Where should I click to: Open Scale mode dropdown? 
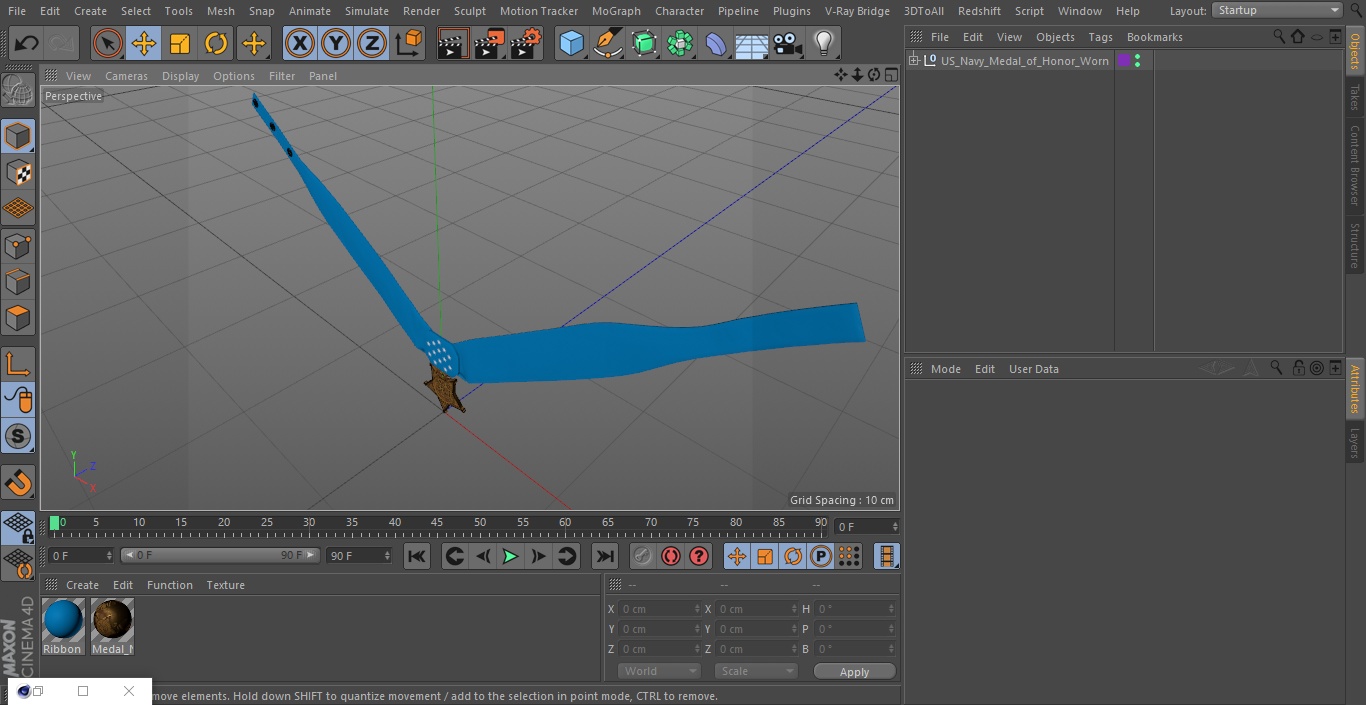[x=756, y=671]
